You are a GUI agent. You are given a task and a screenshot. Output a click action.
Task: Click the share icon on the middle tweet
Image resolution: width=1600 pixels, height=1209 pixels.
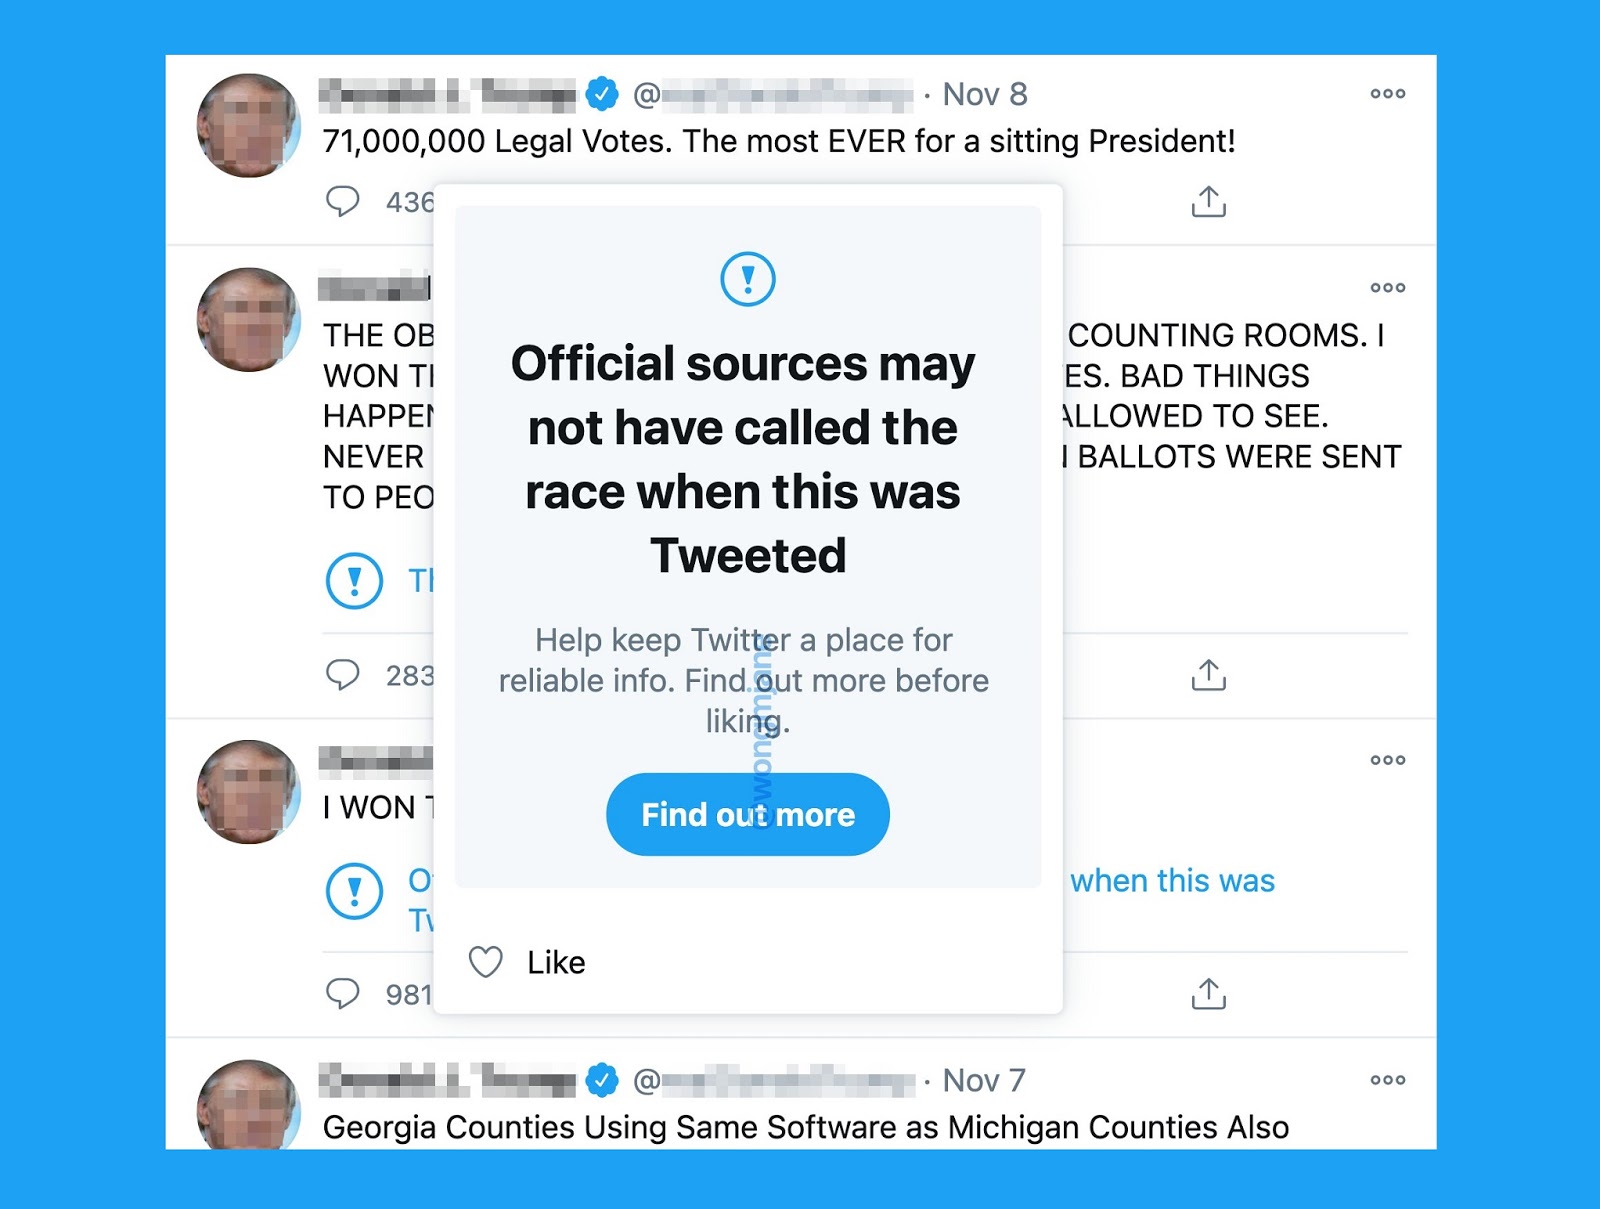1210,675
